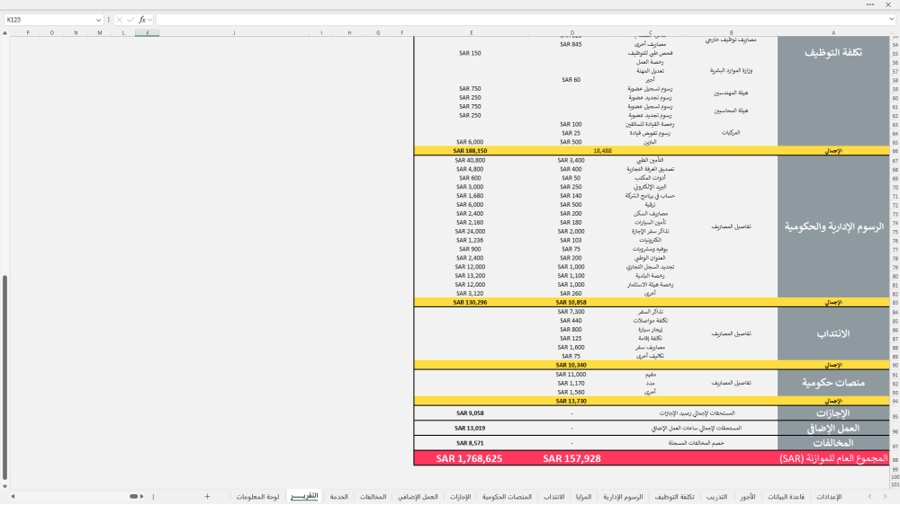Viewport: 900px width, 505px height.
Task: Open the قاعدة البيانات sheet tab
Action: (x=786, y=496)
